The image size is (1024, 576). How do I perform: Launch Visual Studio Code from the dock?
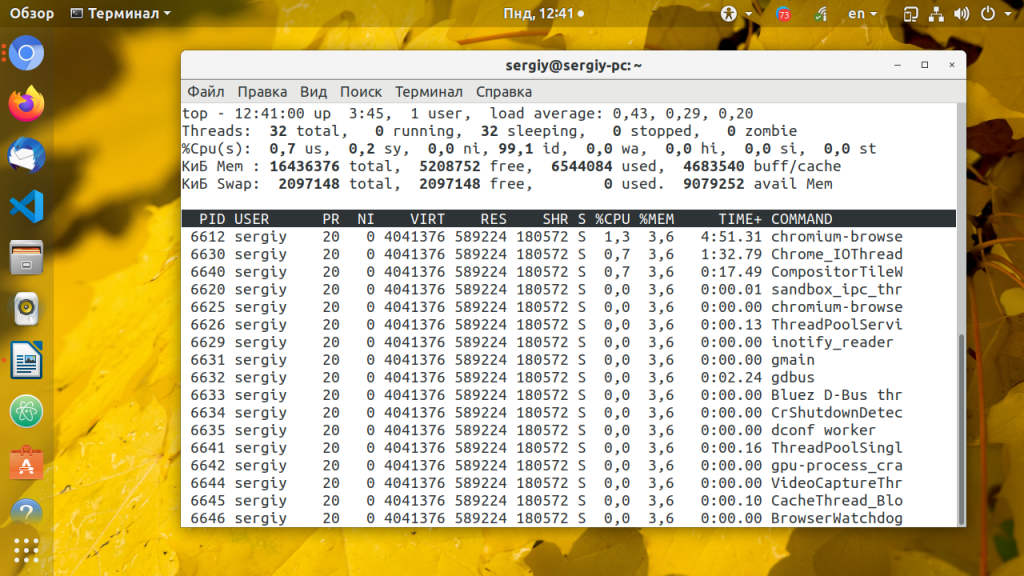point(26,206)
